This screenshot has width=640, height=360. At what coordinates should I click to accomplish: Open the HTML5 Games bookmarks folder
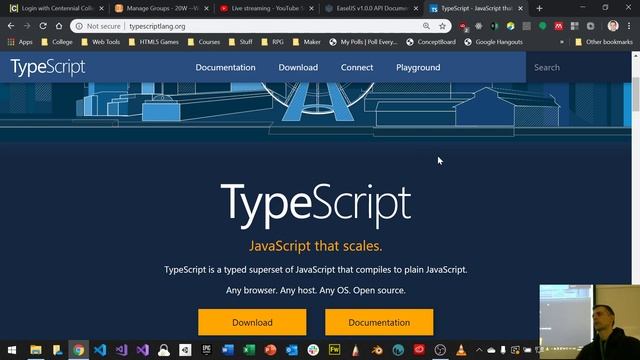tap(153, 42)
